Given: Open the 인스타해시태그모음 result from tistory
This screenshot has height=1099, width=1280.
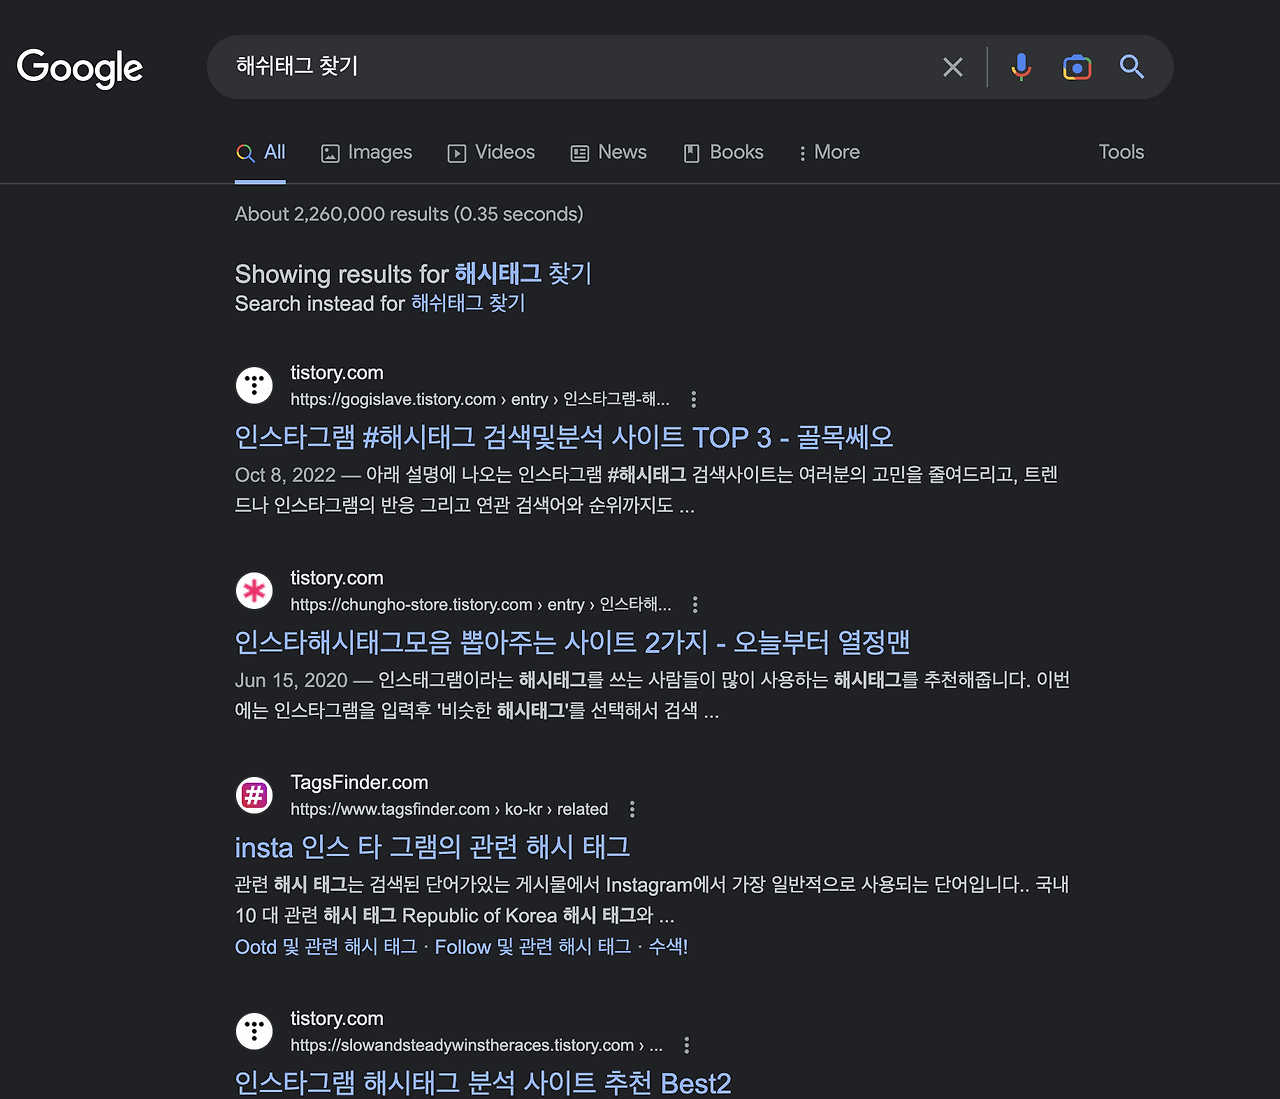Looking at the screenshot, I should click(x=571, y=641).
